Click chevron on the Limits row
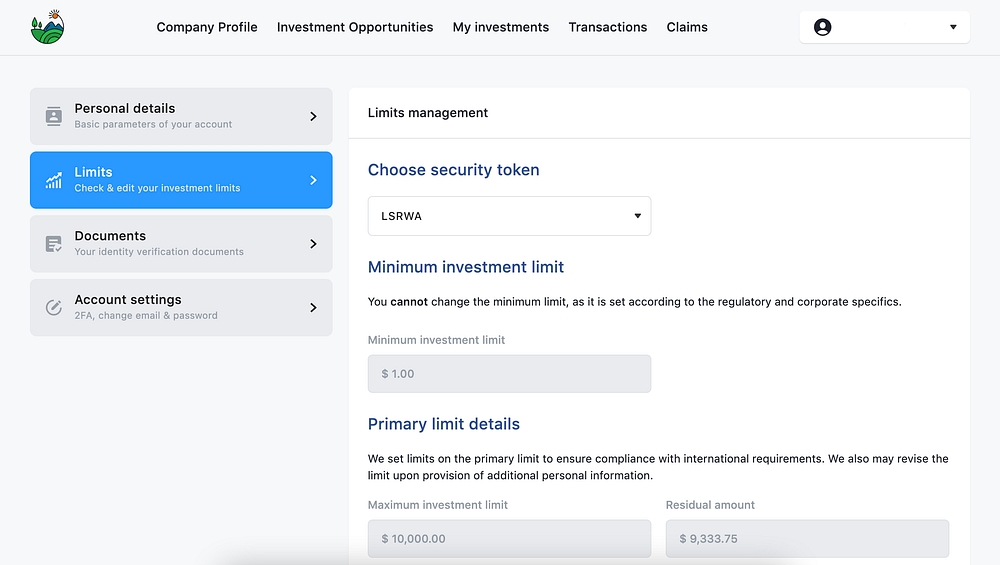Screen dimensions: 1000x565 (x=313, y=180)
